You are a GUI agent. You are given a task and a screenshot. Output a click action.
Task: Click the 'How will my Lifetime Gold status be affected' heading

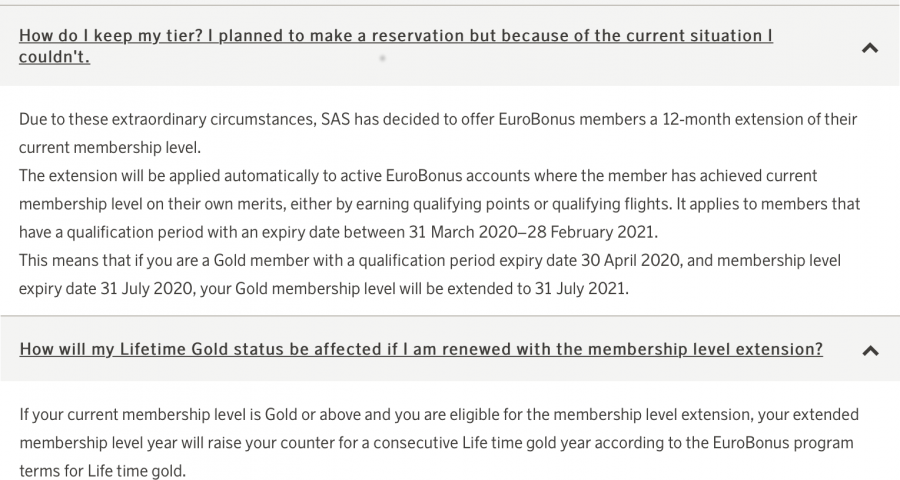[420, 349]
